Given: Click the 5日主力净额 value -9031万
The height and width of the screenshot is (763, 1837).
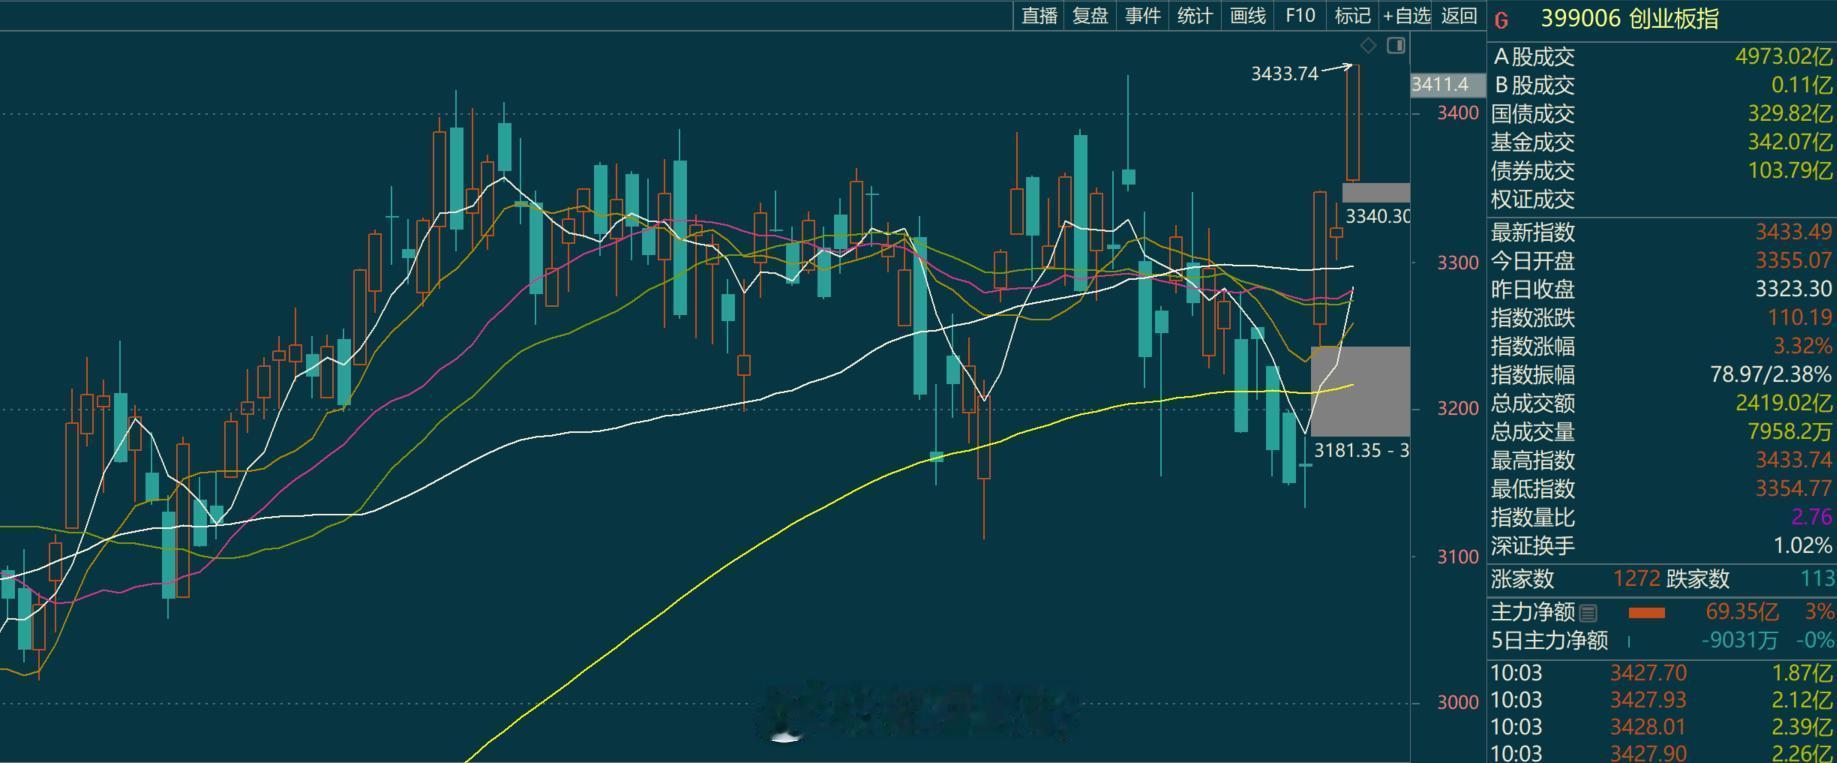Looking at the screenshot, I should coord(1739,640).
